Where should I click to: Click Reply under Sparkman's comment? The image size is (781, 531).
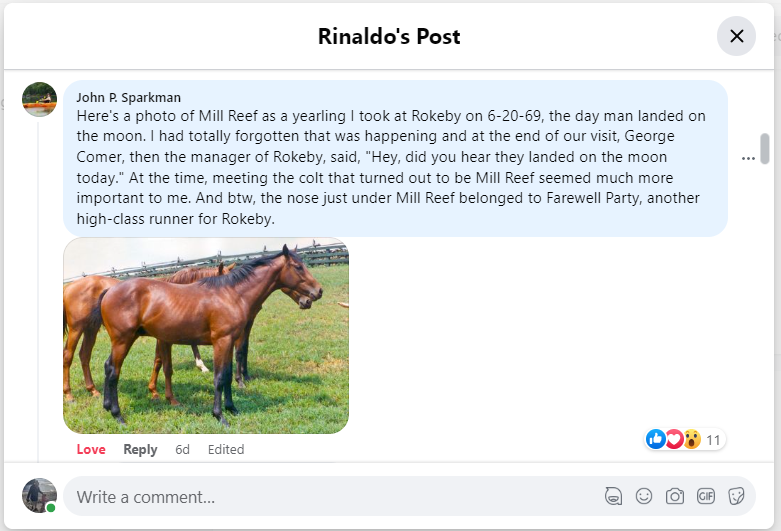140,449
